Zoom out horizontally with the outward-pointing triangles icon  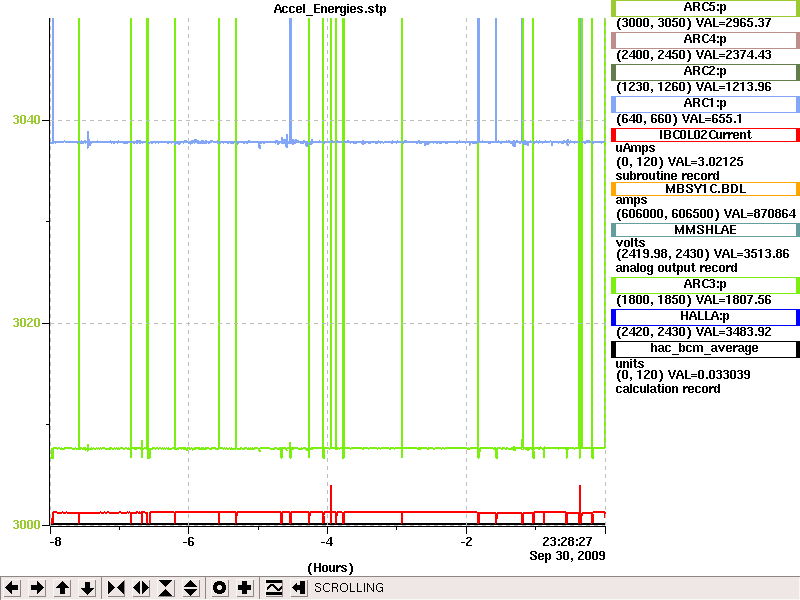[141, 588]
